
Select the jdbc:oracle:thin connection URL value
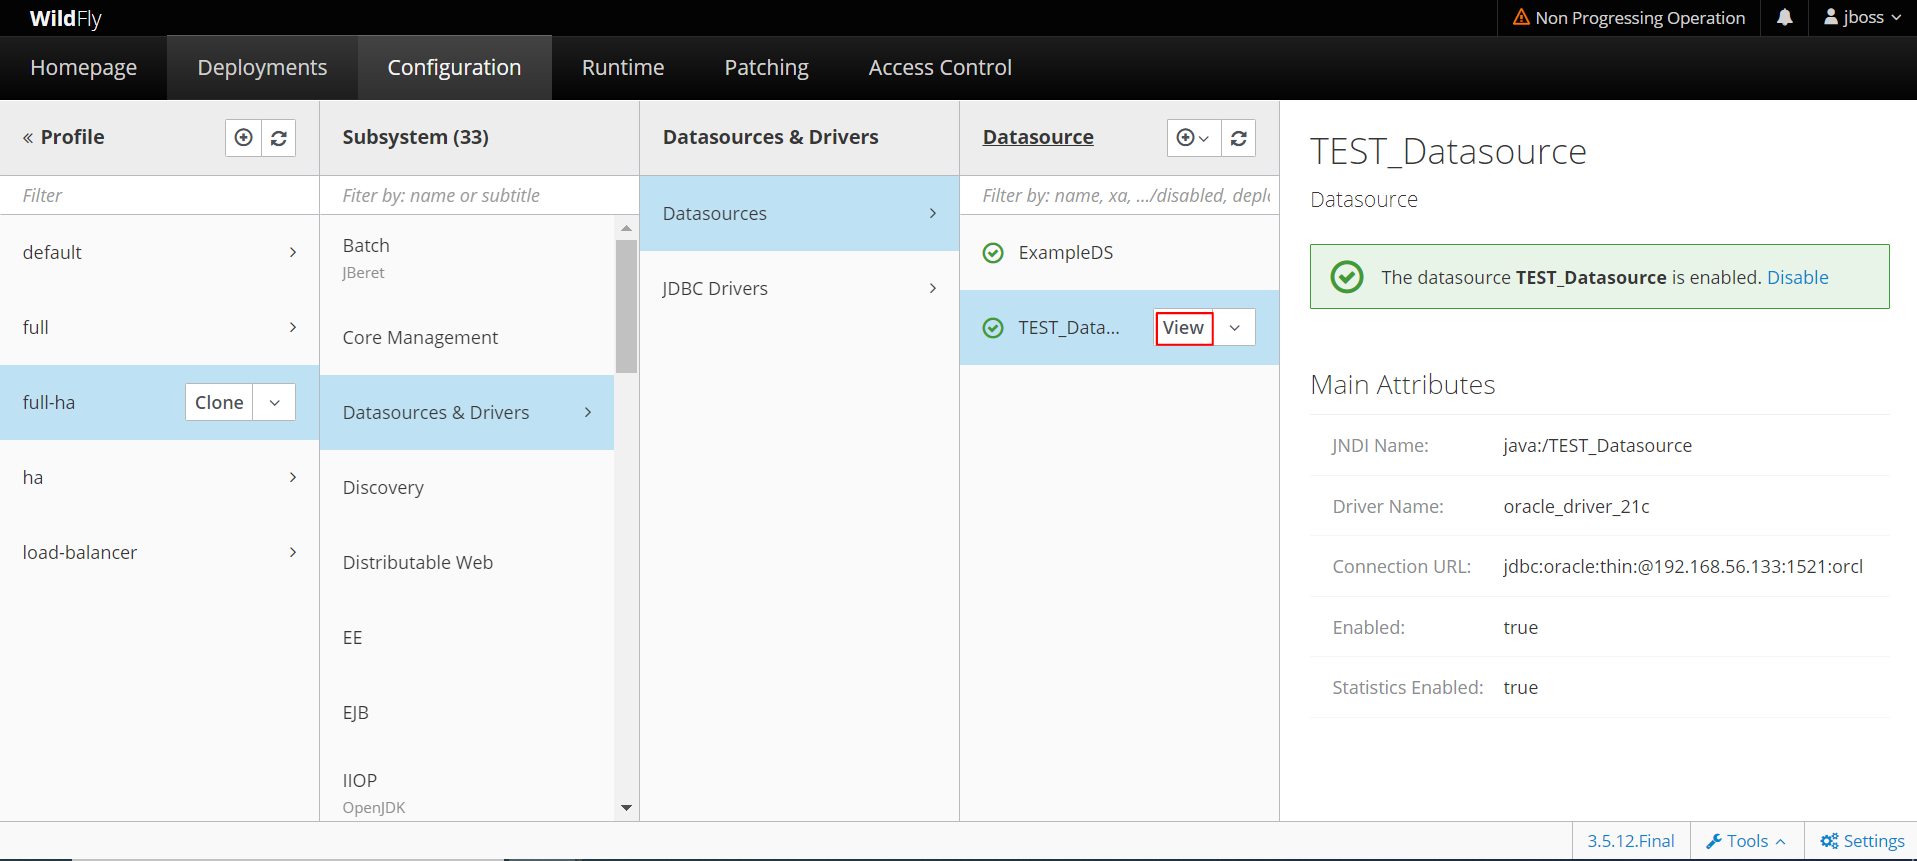click(x=1683, y=567)
